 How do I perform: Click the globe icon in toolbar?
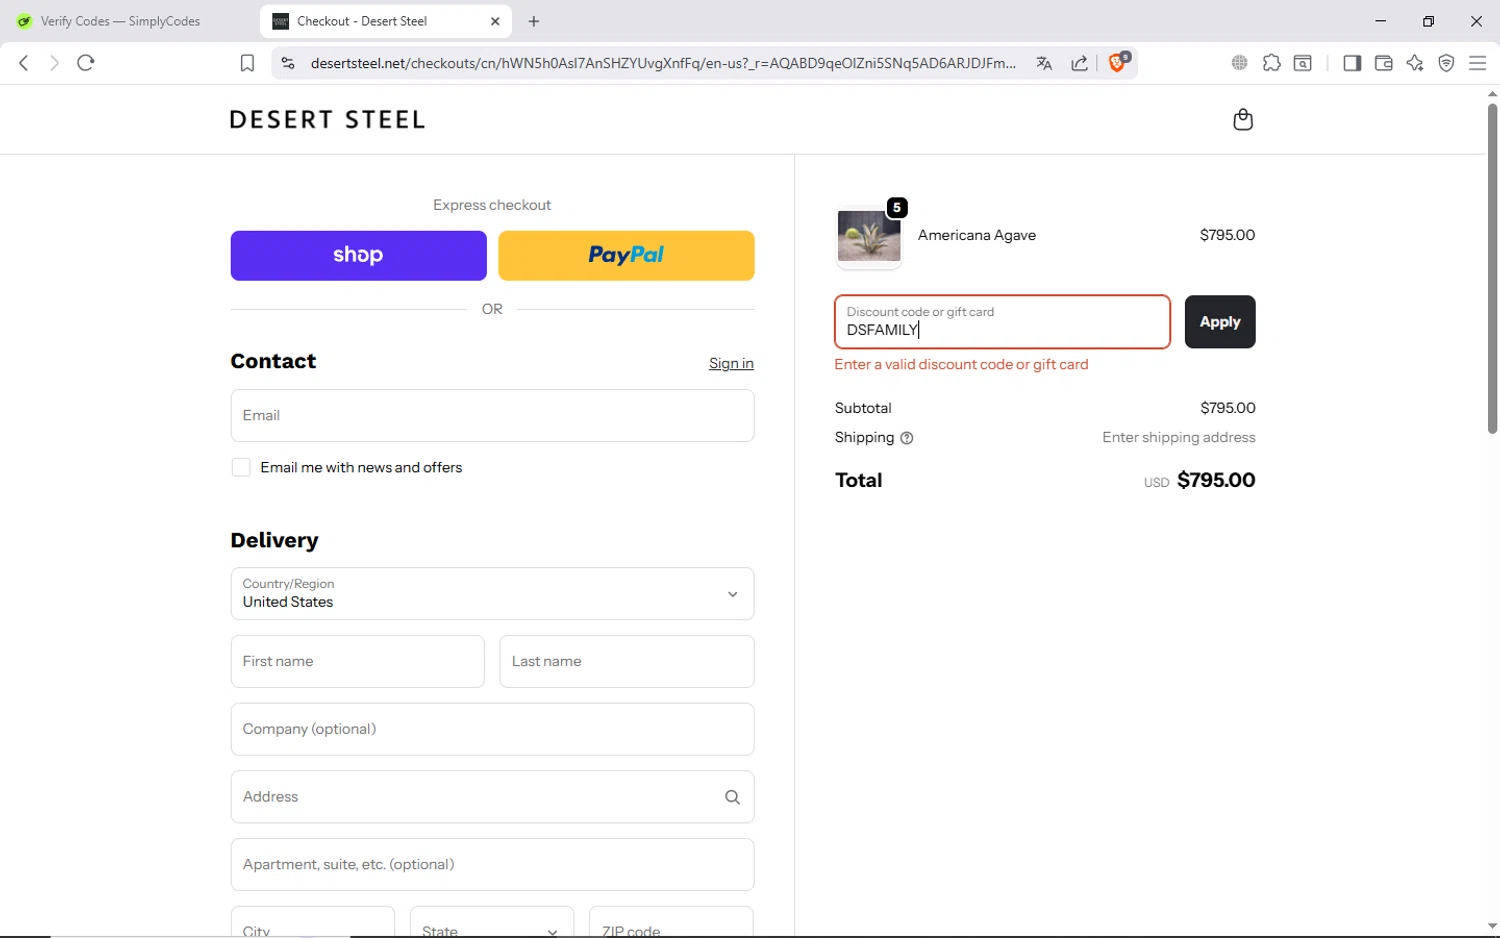click(1240, 63)
